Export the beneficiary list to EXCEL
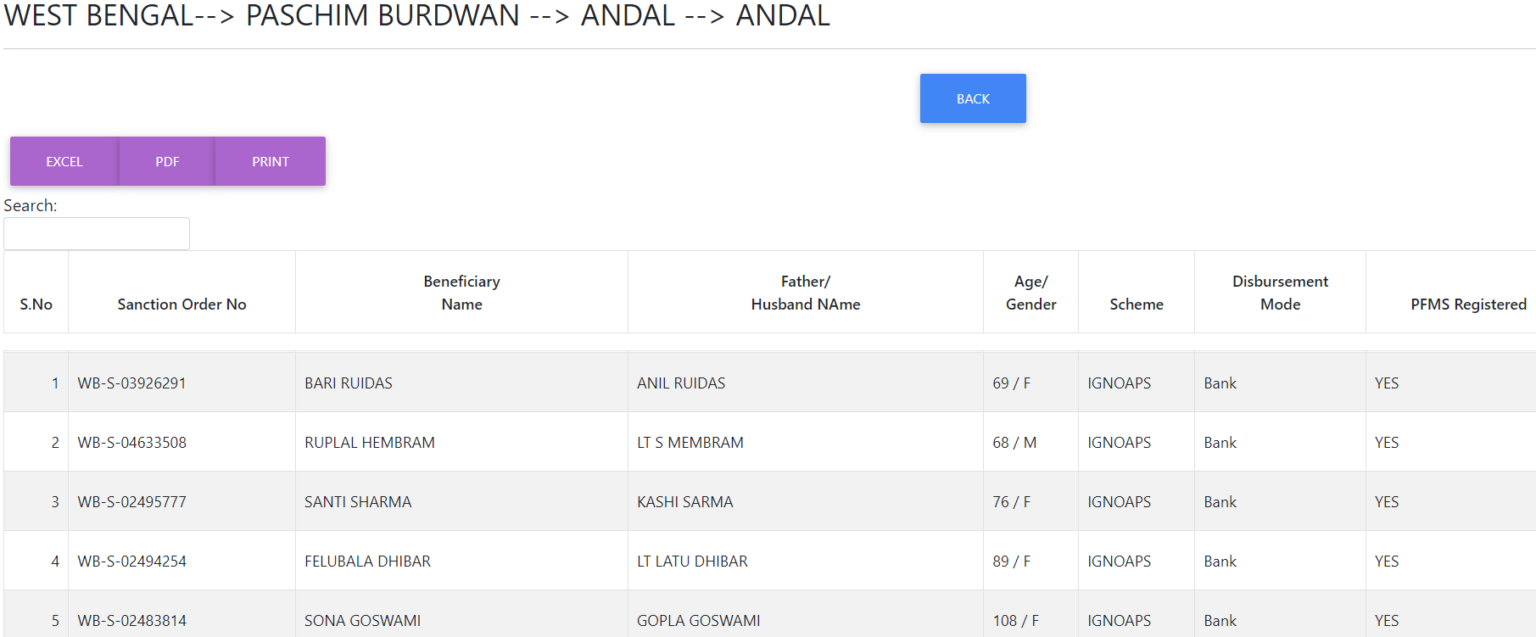The width and height of the screenshot is (1536, 637). pyautogui.click(x=63, y=161)
